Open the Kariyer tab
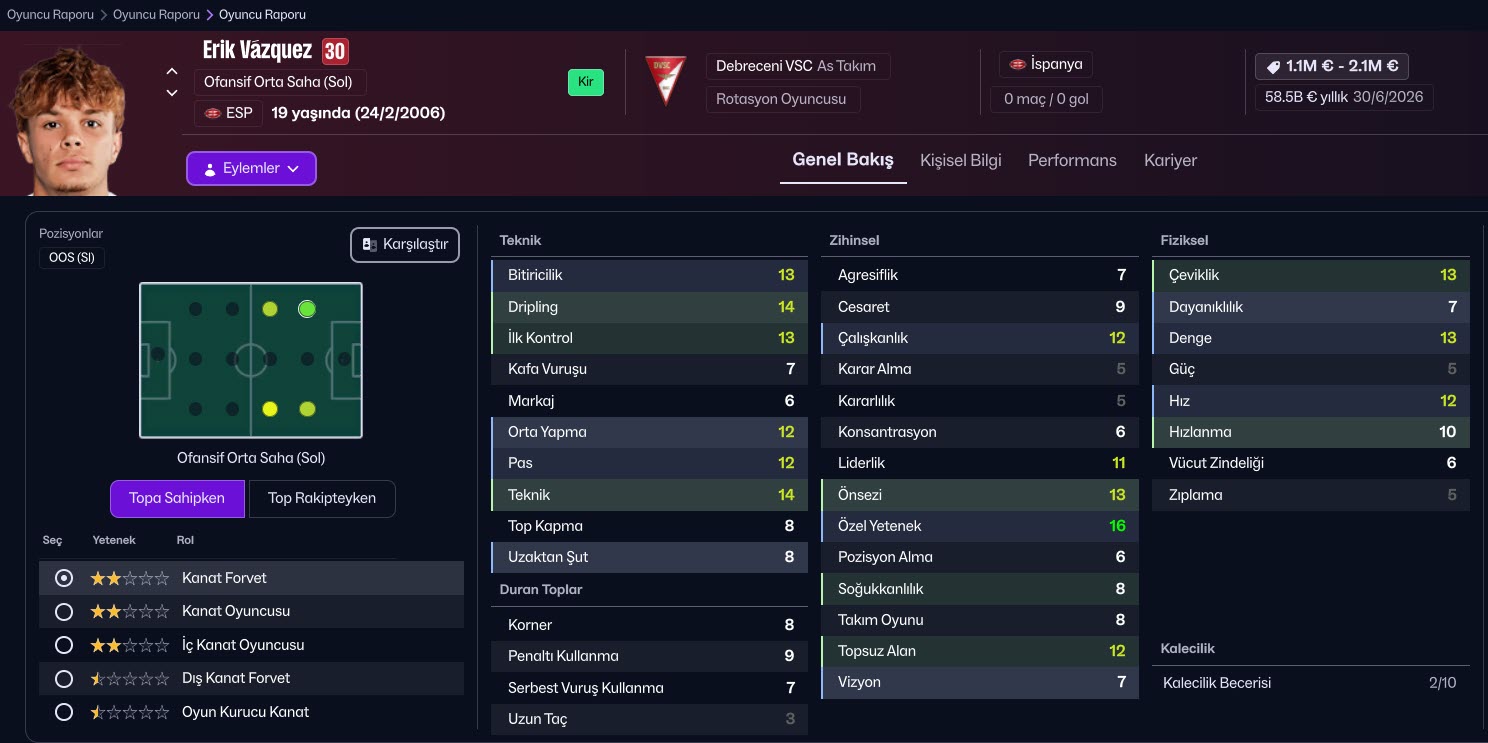This screenshot has height=743, width=1488. pyautogui.click(x=1170, y=160)
